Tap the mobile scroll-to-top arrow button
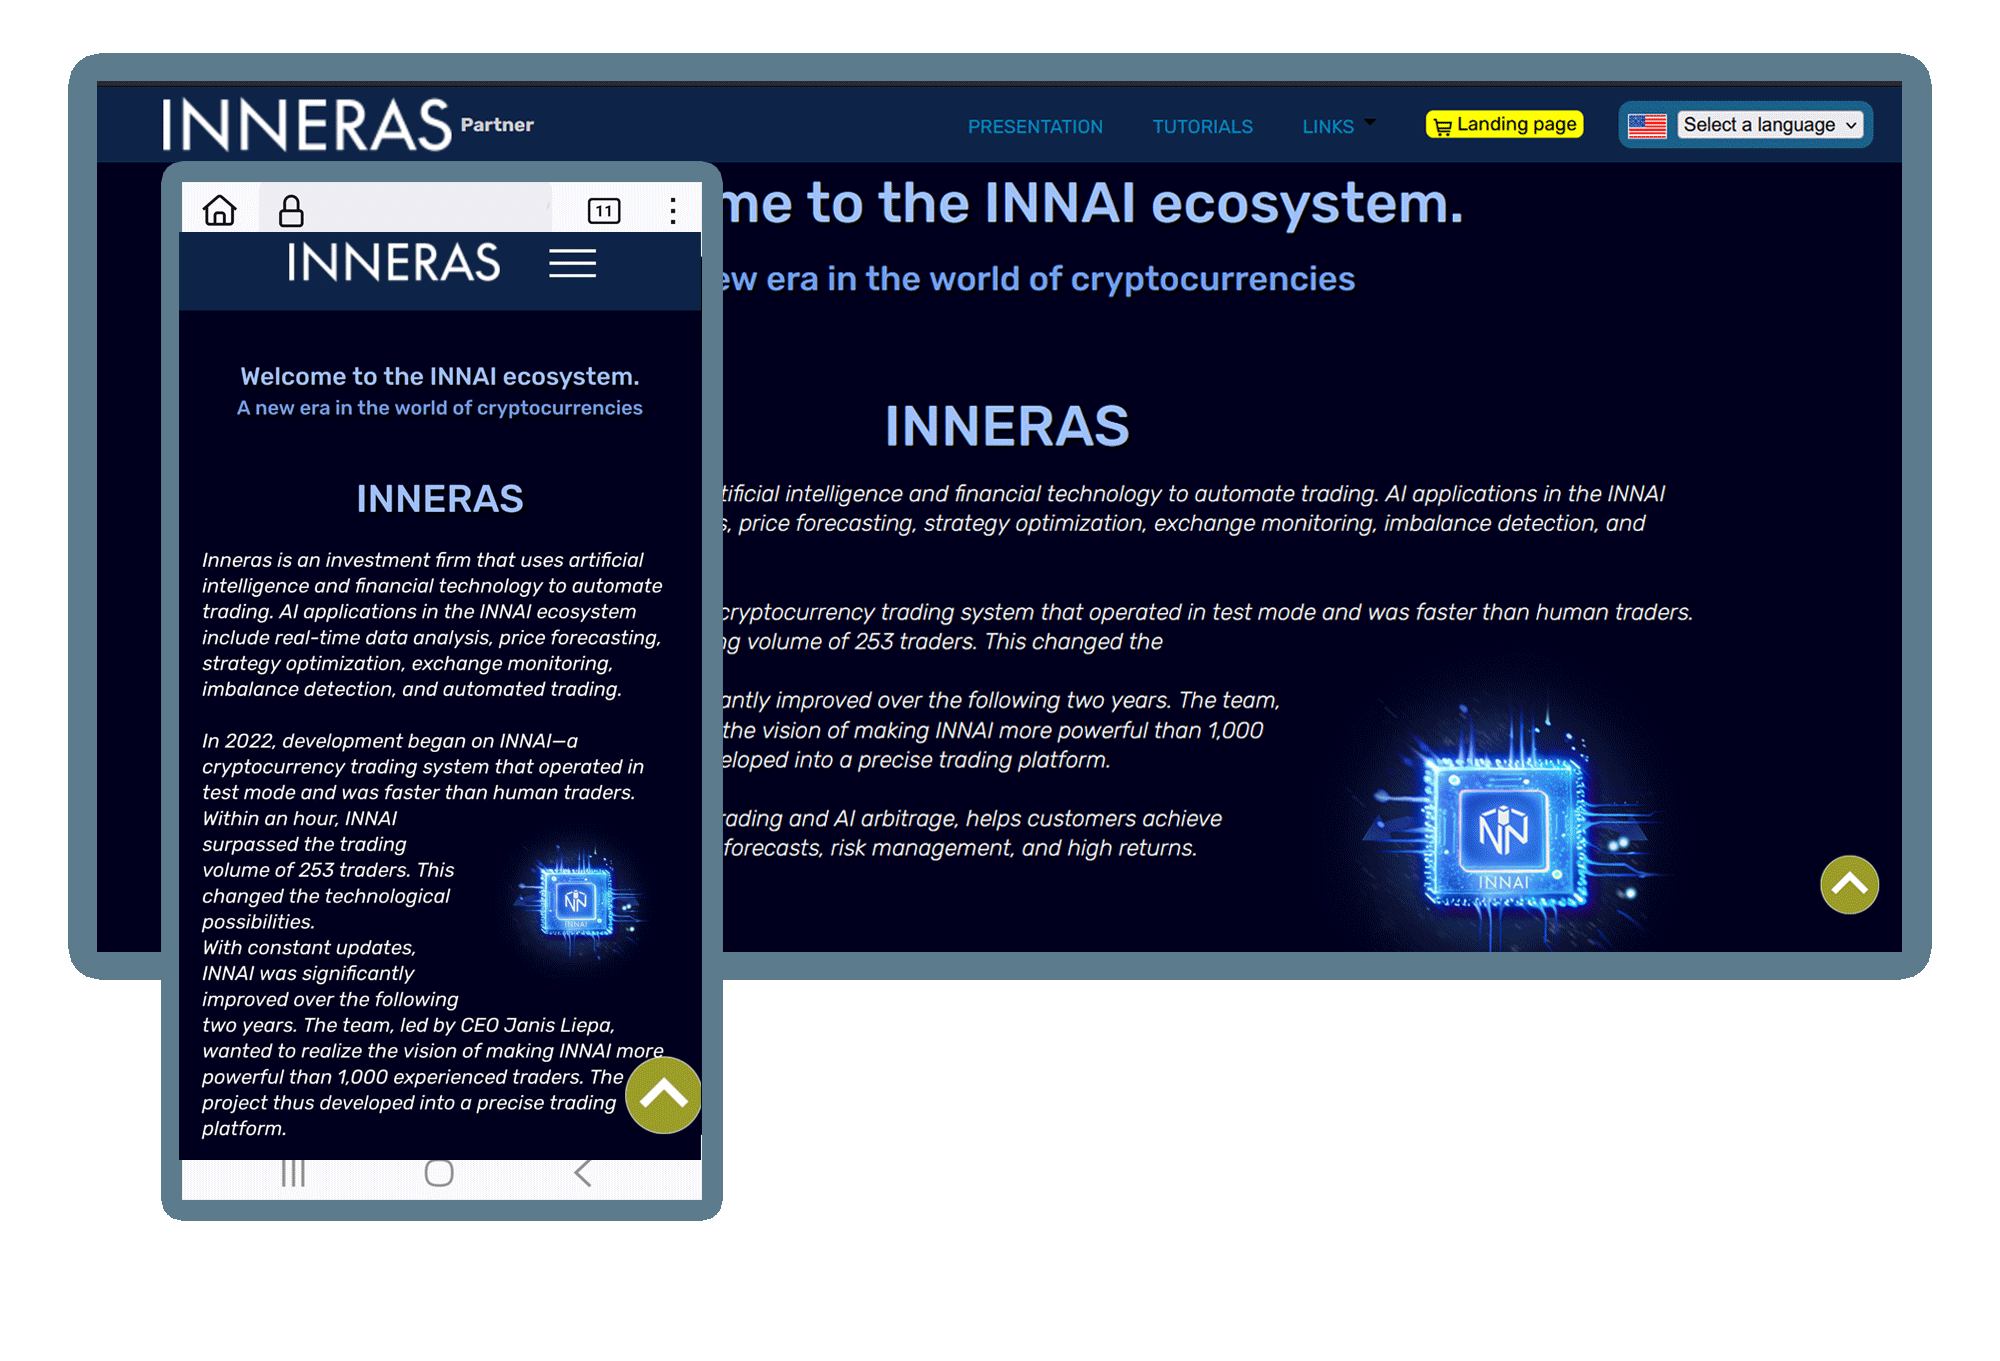The height and width of the screenshot is (1361, 2000). click(663, 1095)
